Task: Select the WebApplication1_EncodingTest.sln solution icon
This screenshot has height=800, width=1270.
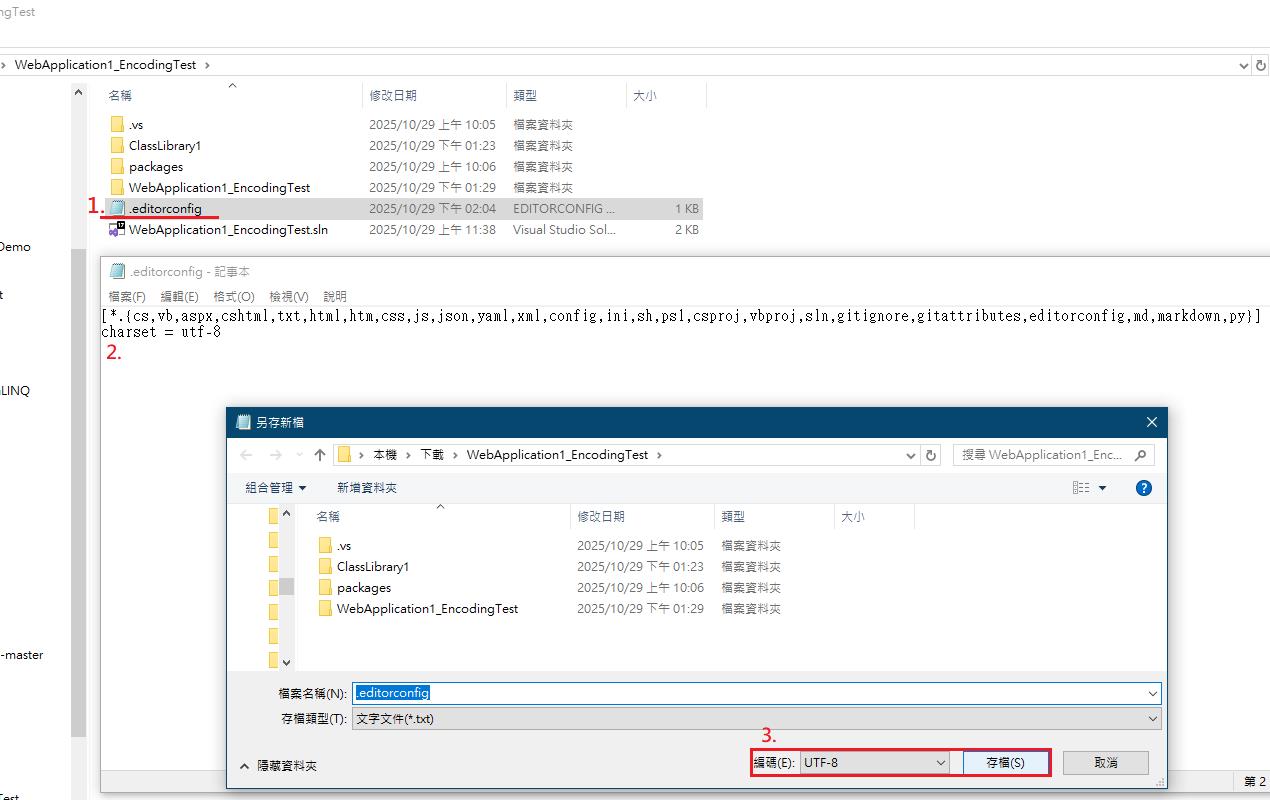Action: tap(117, 229)
